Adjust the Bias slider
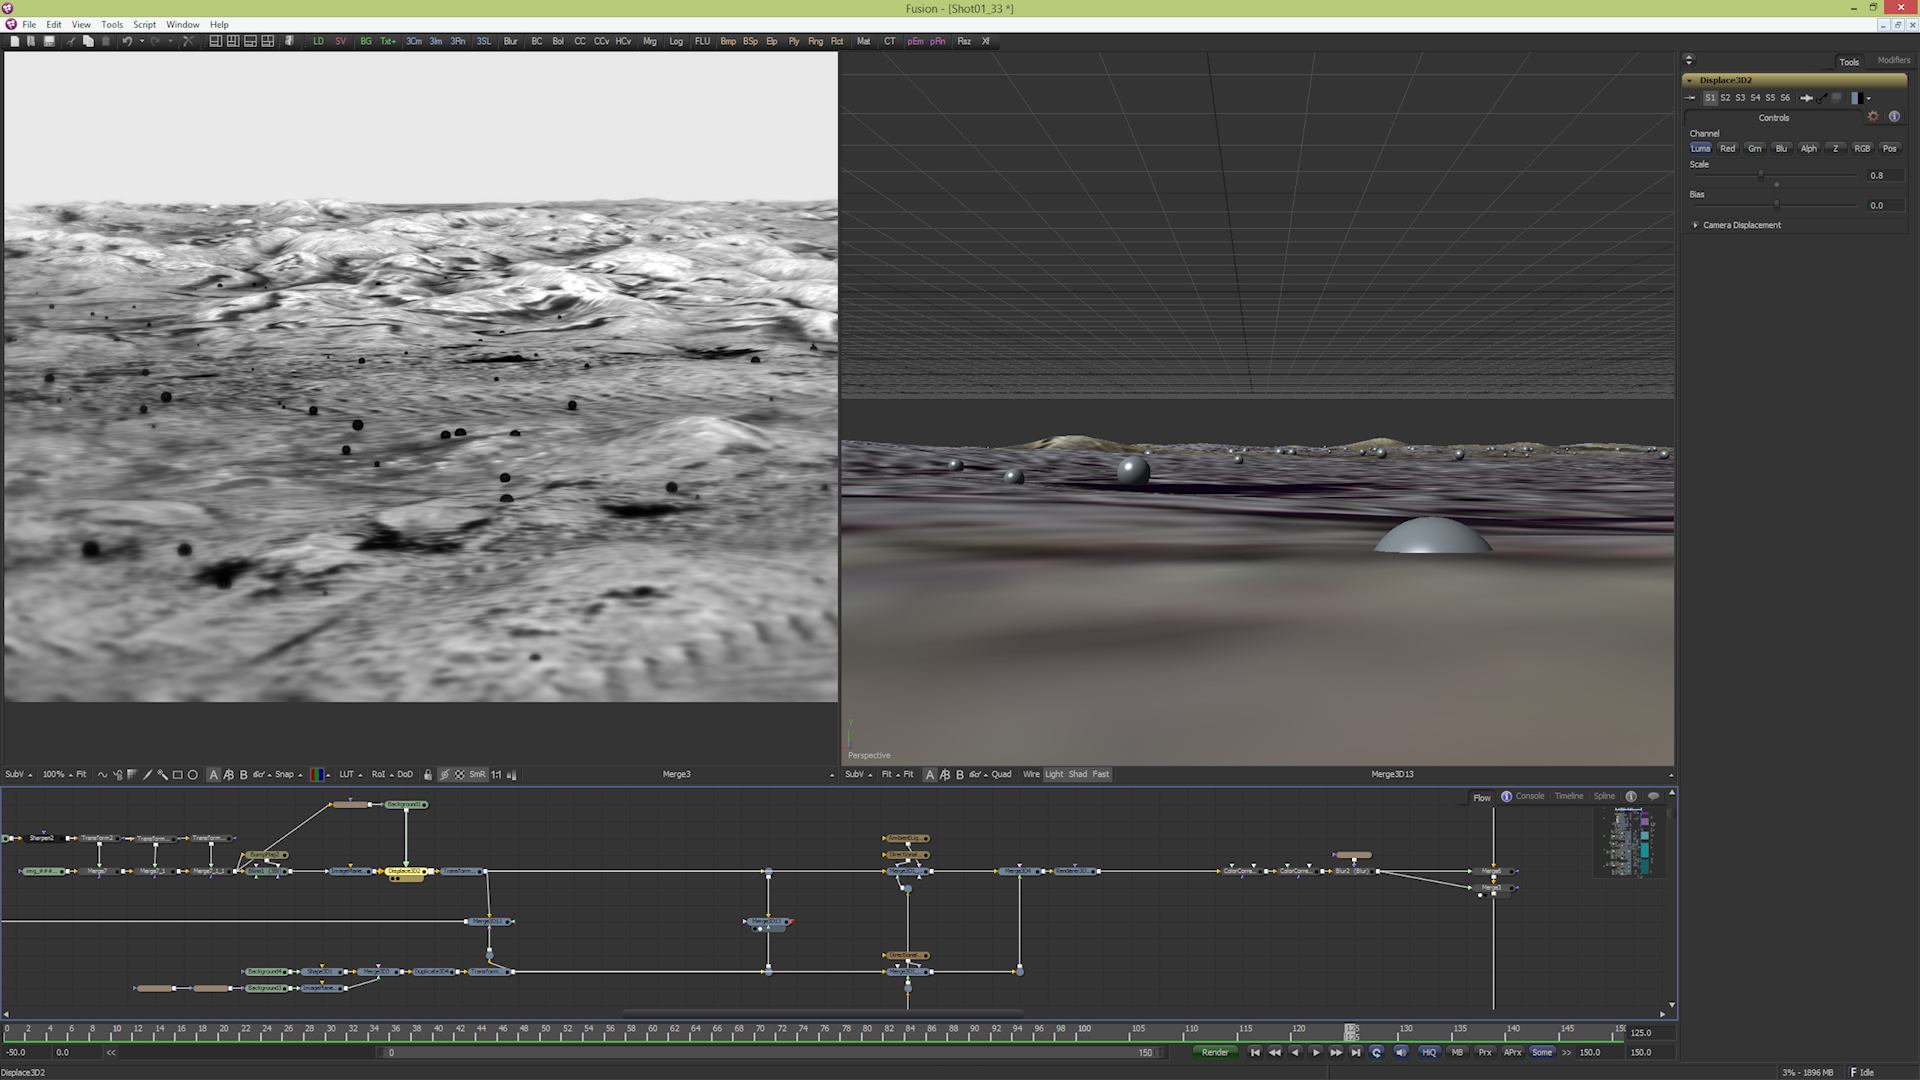Viewport: 1920px width, 1080px height. [1775, 206]
